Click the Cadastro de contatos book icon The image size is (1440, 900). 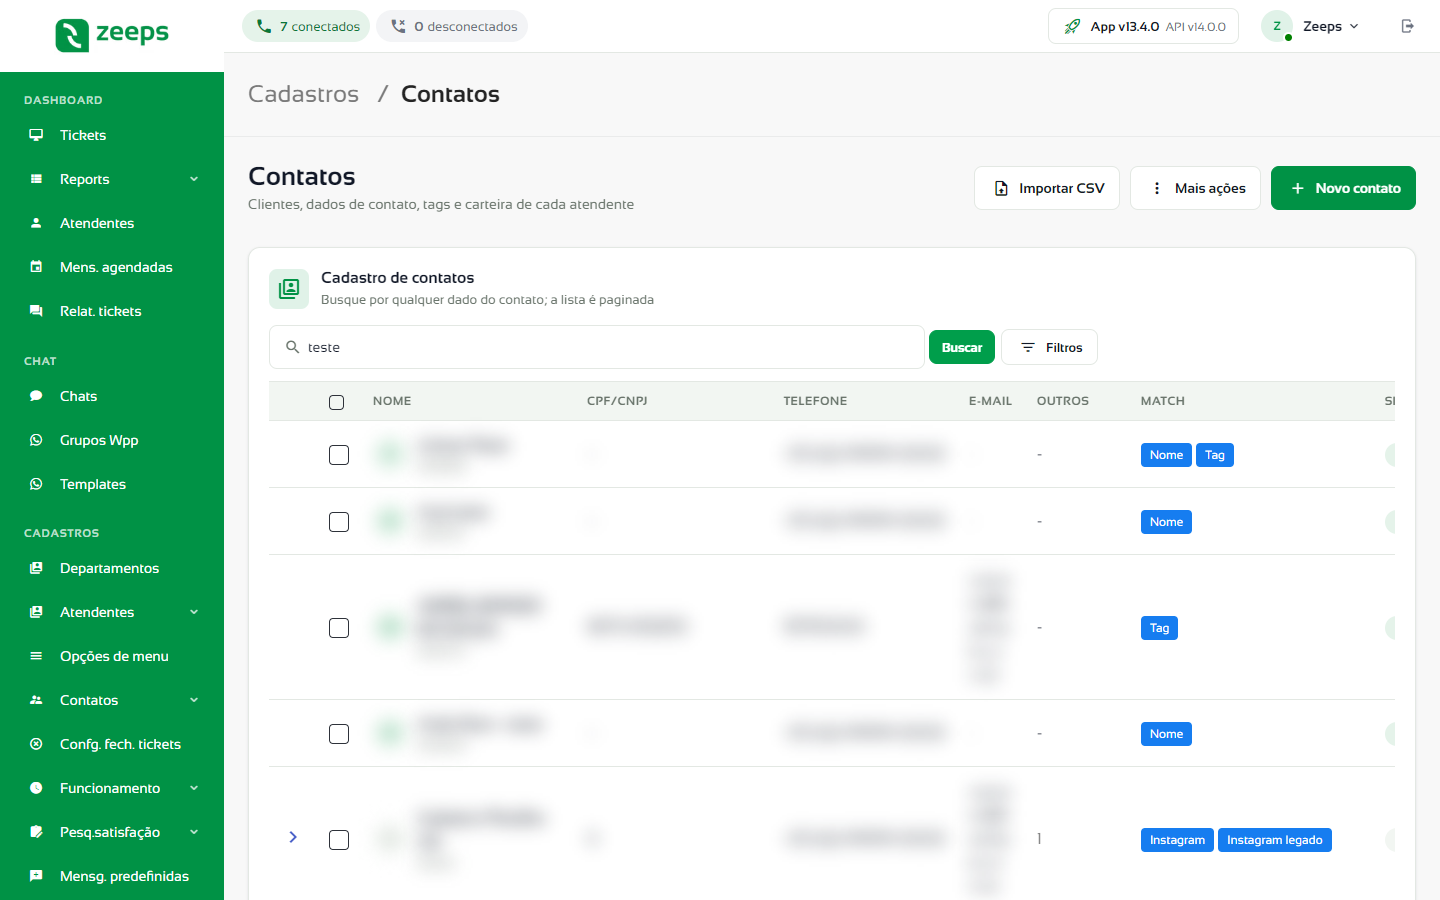click(x=289, y=289)
